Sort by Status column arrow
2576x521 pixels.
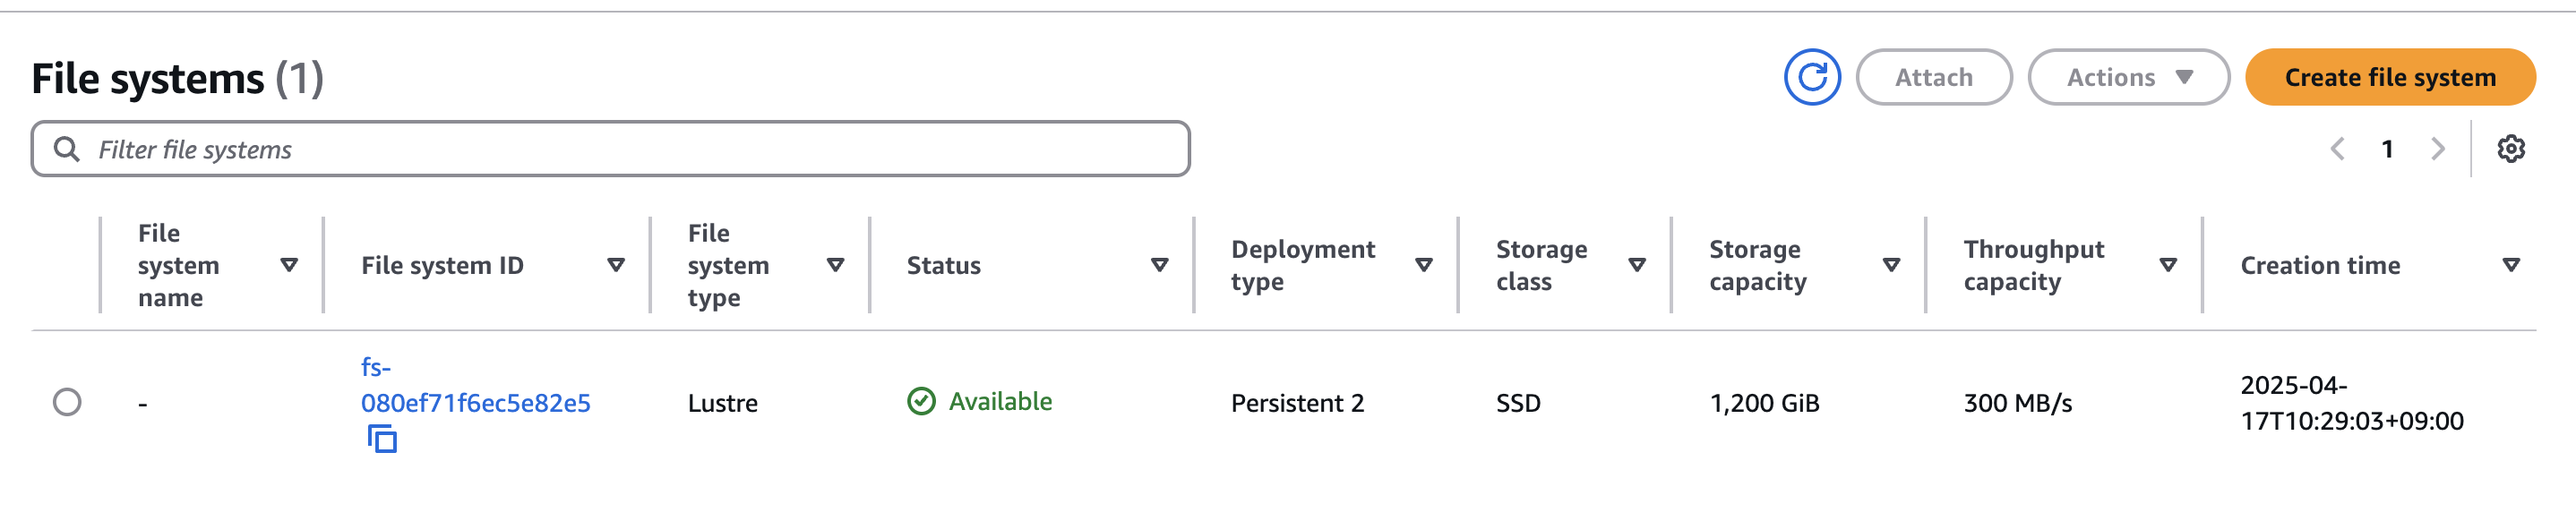point(1160,265)
